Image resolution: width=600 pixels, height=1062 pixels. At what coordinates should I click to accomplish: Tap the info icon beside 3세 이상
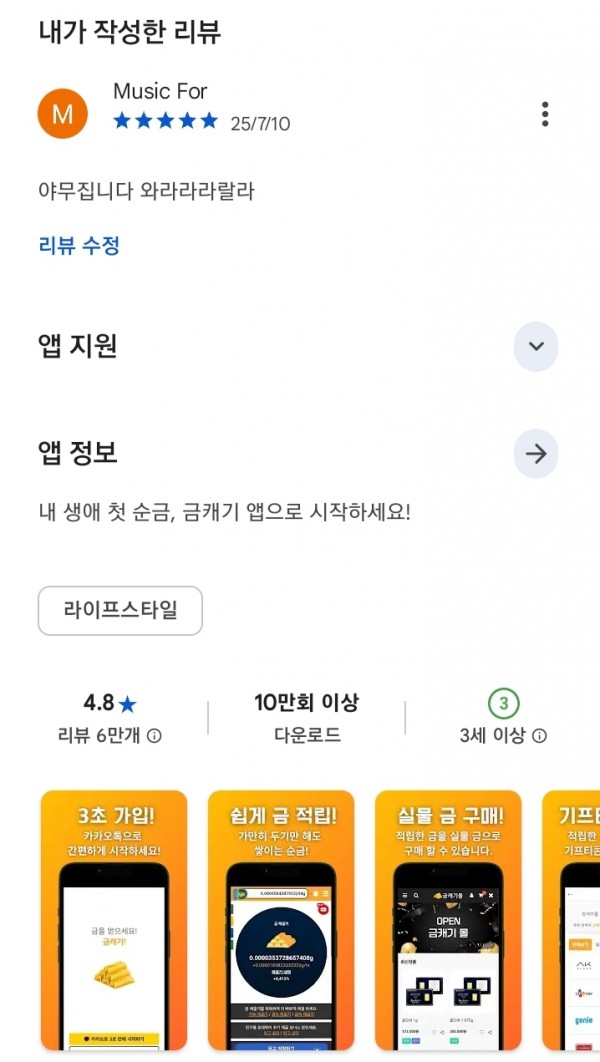click(x=539, y=736)
